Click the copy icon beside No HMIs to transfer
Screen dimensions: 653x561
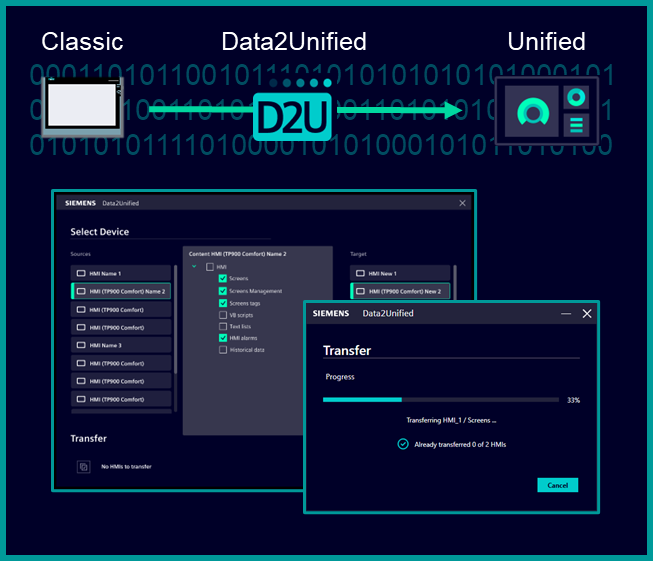(83, 466)
